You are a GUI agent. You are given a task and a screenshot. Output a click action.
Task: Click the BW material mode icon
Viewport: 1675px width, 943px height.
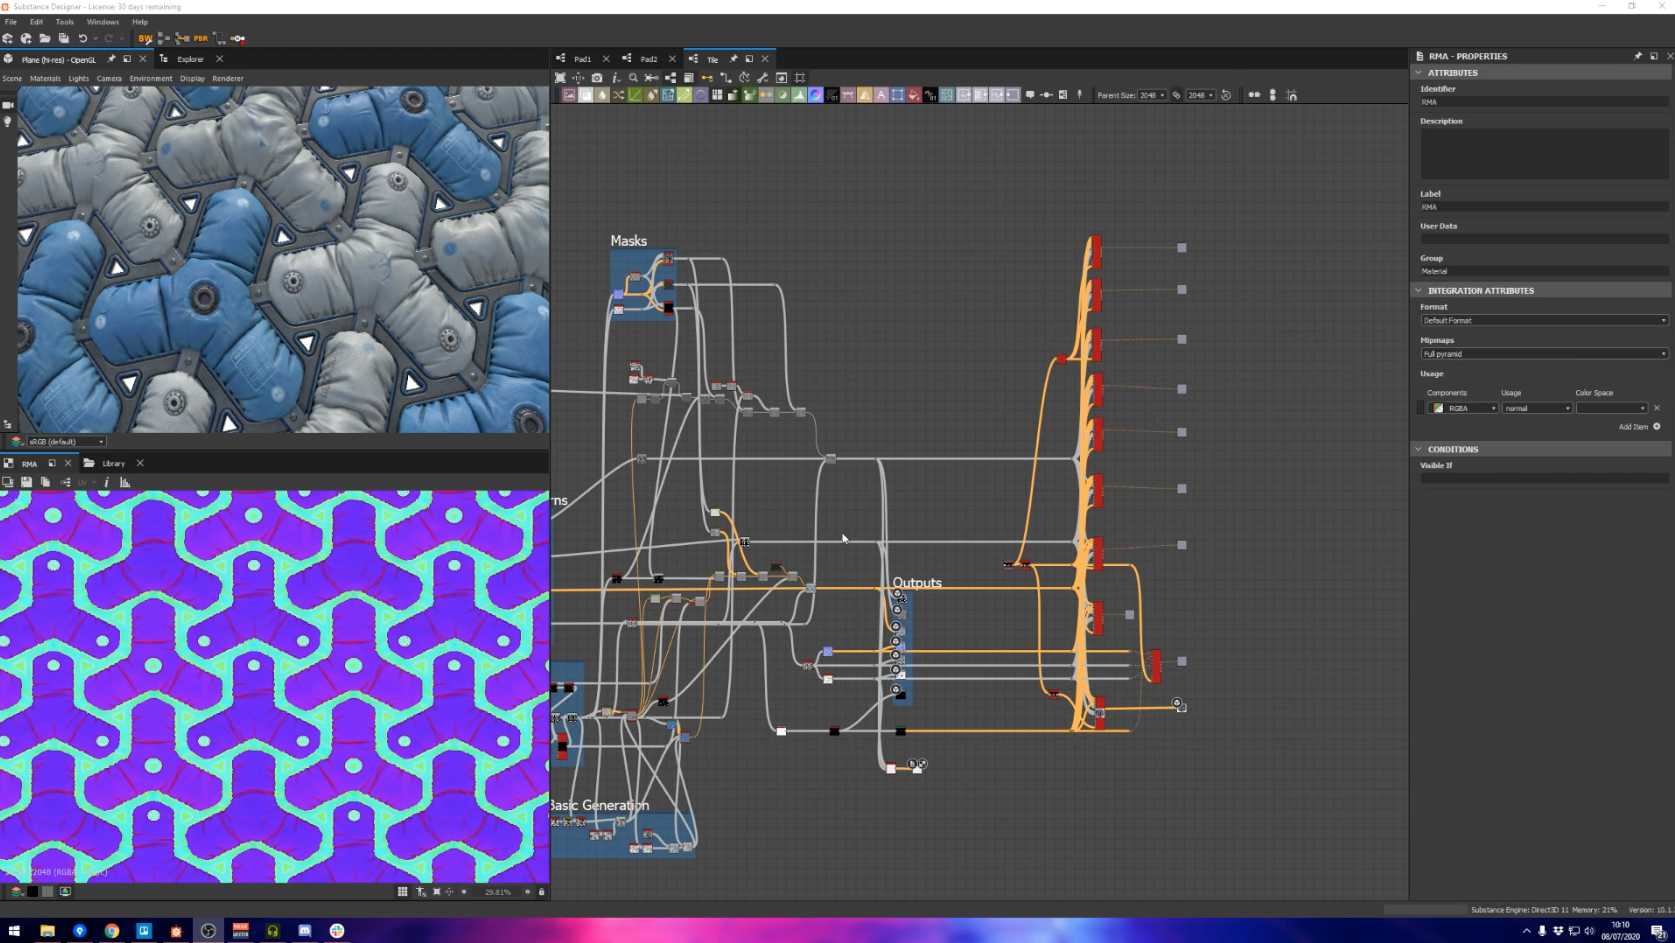(x=145, y=39)
